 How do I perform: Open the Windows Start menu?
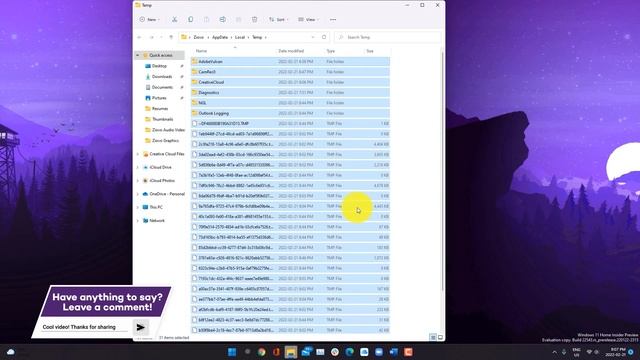(232, 352)
